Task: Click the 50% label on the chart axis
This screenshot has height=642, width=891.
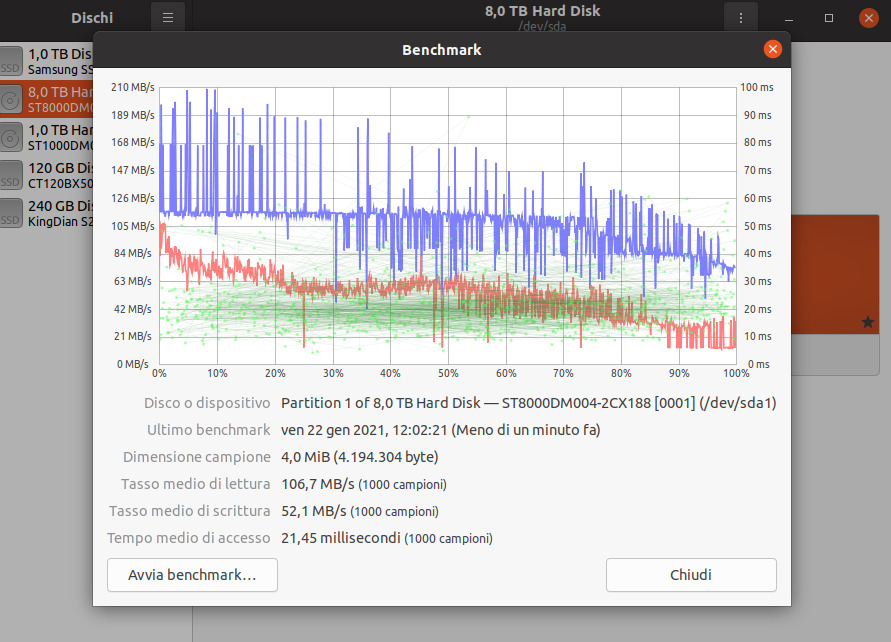Action: 448,373
